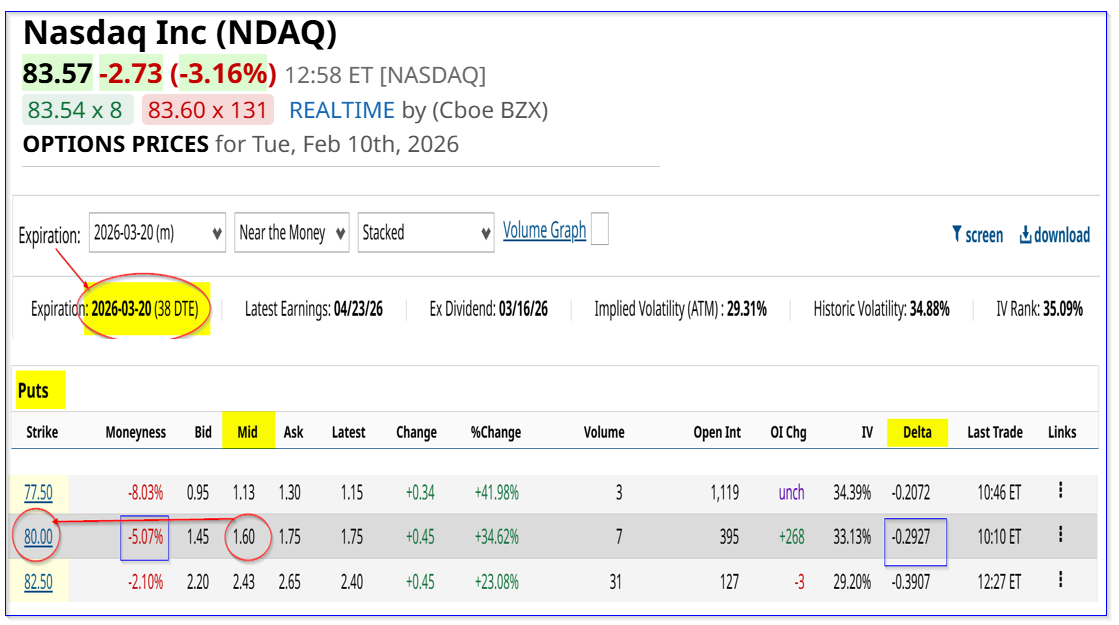Sort by the IV column header
This screenshot has height=625, width=1119.
pyautogui.click(x=867, y=432)
